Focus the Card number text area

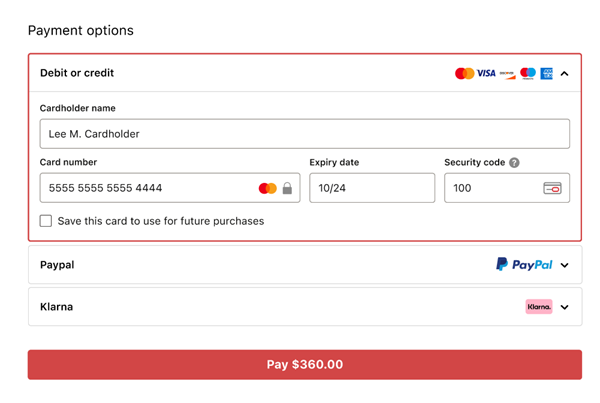[145, 188]
